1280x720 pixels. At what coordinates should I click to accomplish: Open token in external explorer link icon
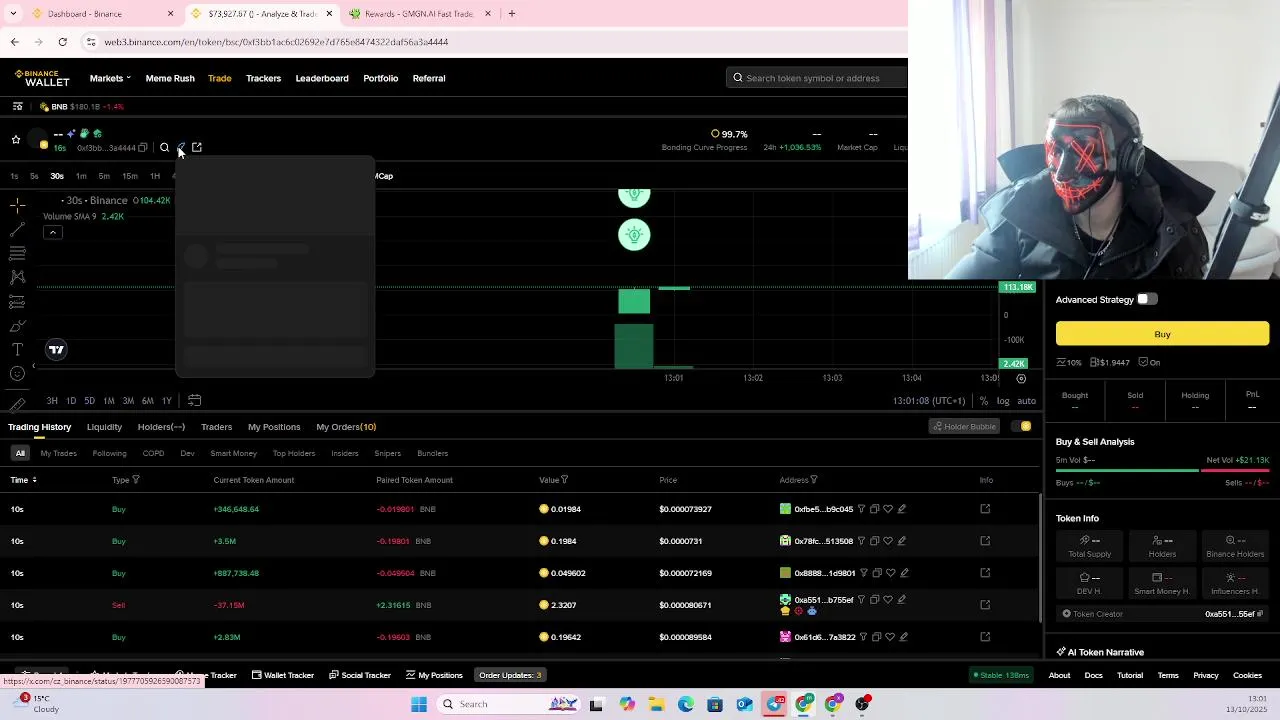(x=197, y=148)
